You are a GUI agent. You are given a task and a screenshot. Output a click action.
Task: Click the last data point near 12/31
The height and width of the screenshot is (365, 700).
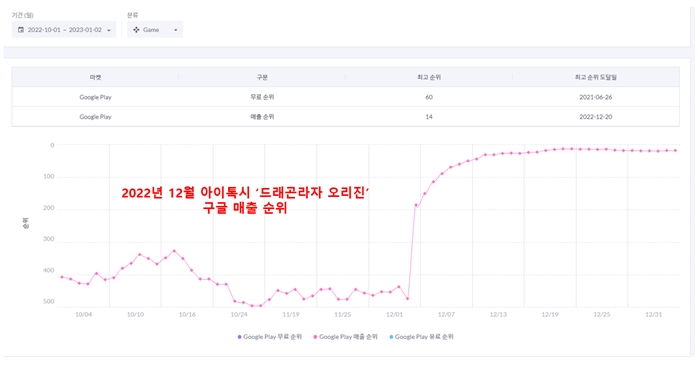pyautogui.click(x=675, y=150)
